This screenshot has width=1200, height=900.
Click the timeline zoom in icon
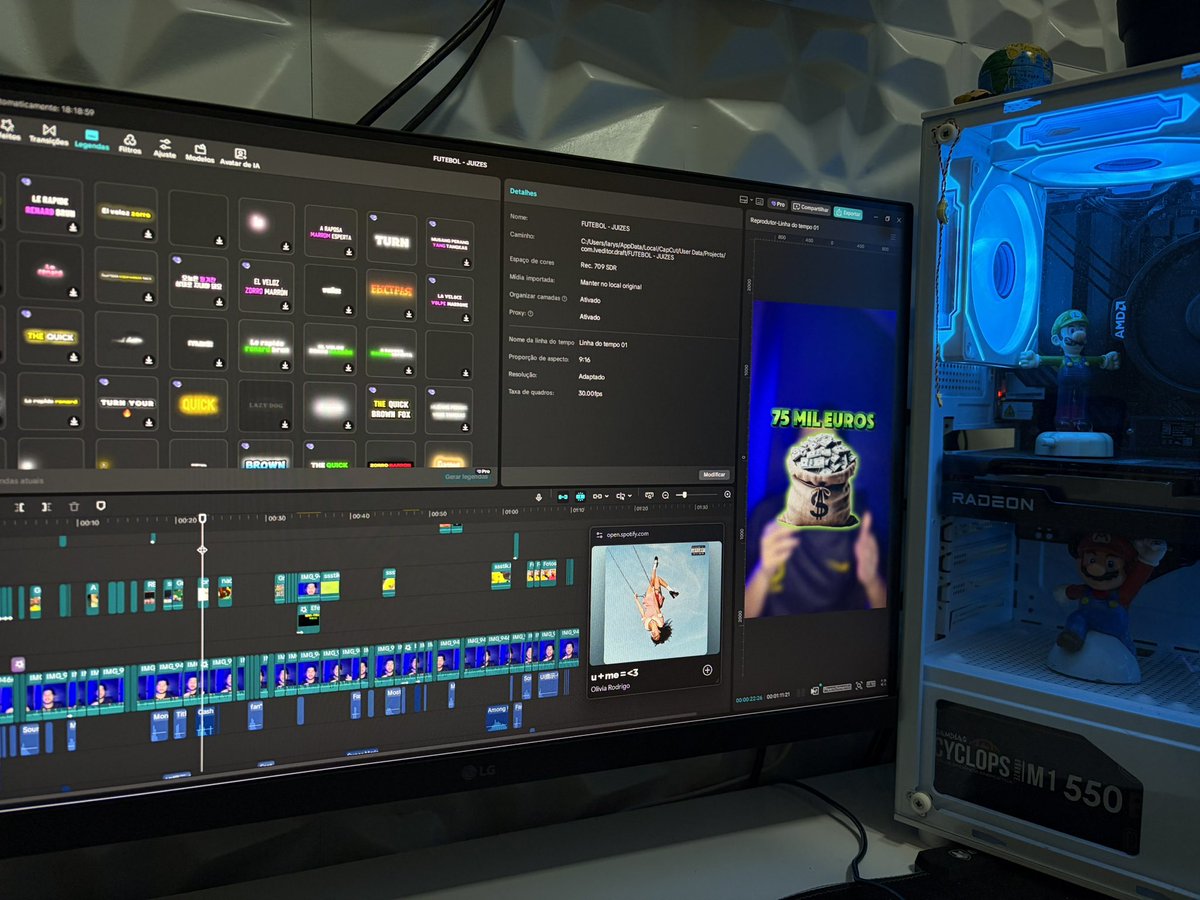[727, 494]
